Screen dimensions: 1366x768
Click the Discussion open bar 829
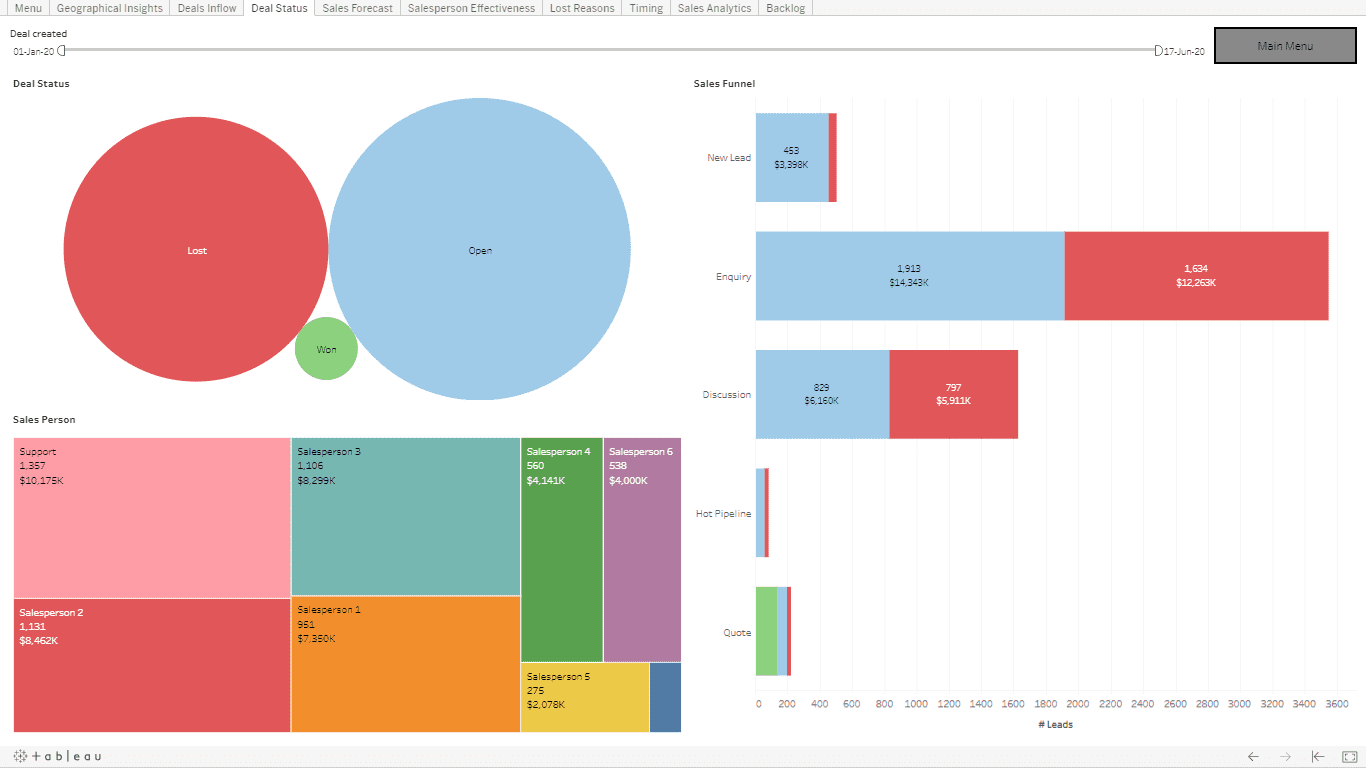(x=822, y=394)
